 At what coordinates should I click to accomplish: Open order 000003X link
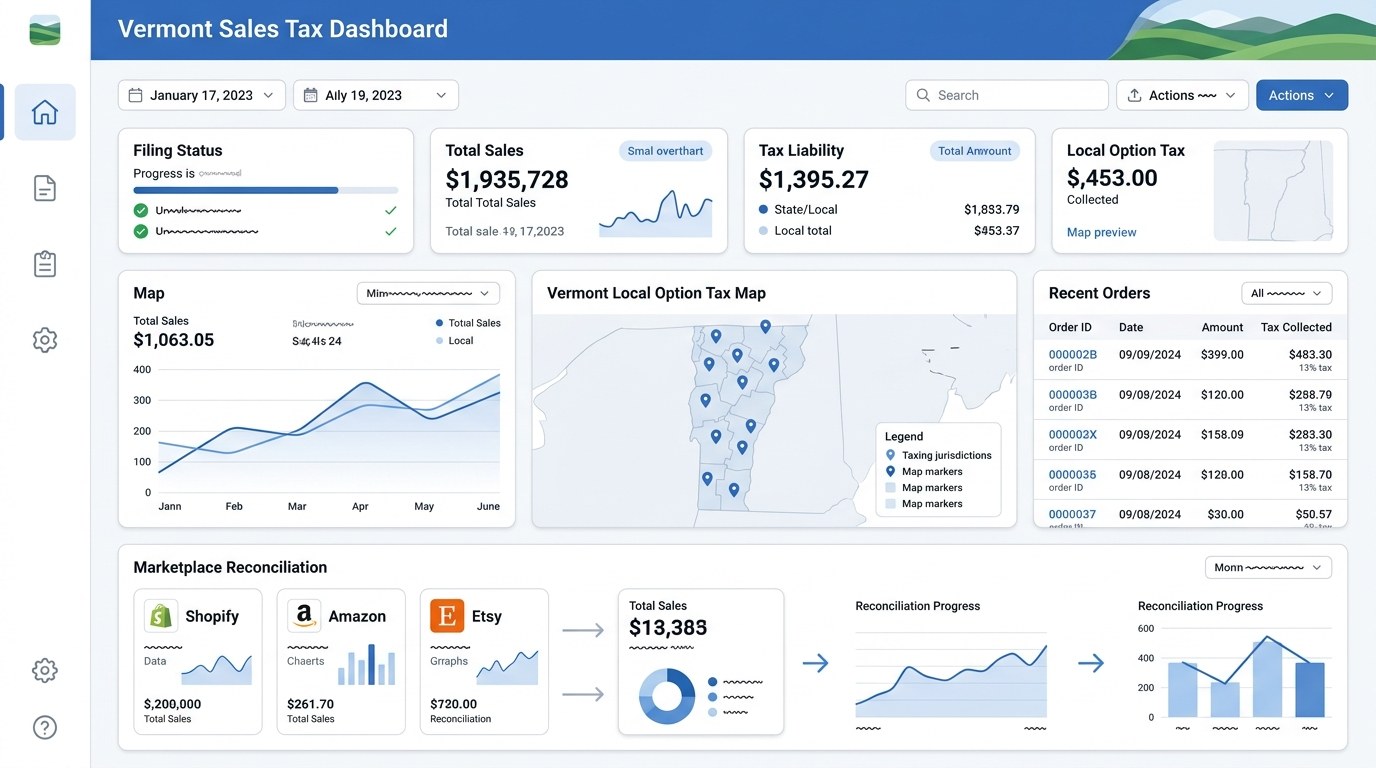[x=1073, y=434]
